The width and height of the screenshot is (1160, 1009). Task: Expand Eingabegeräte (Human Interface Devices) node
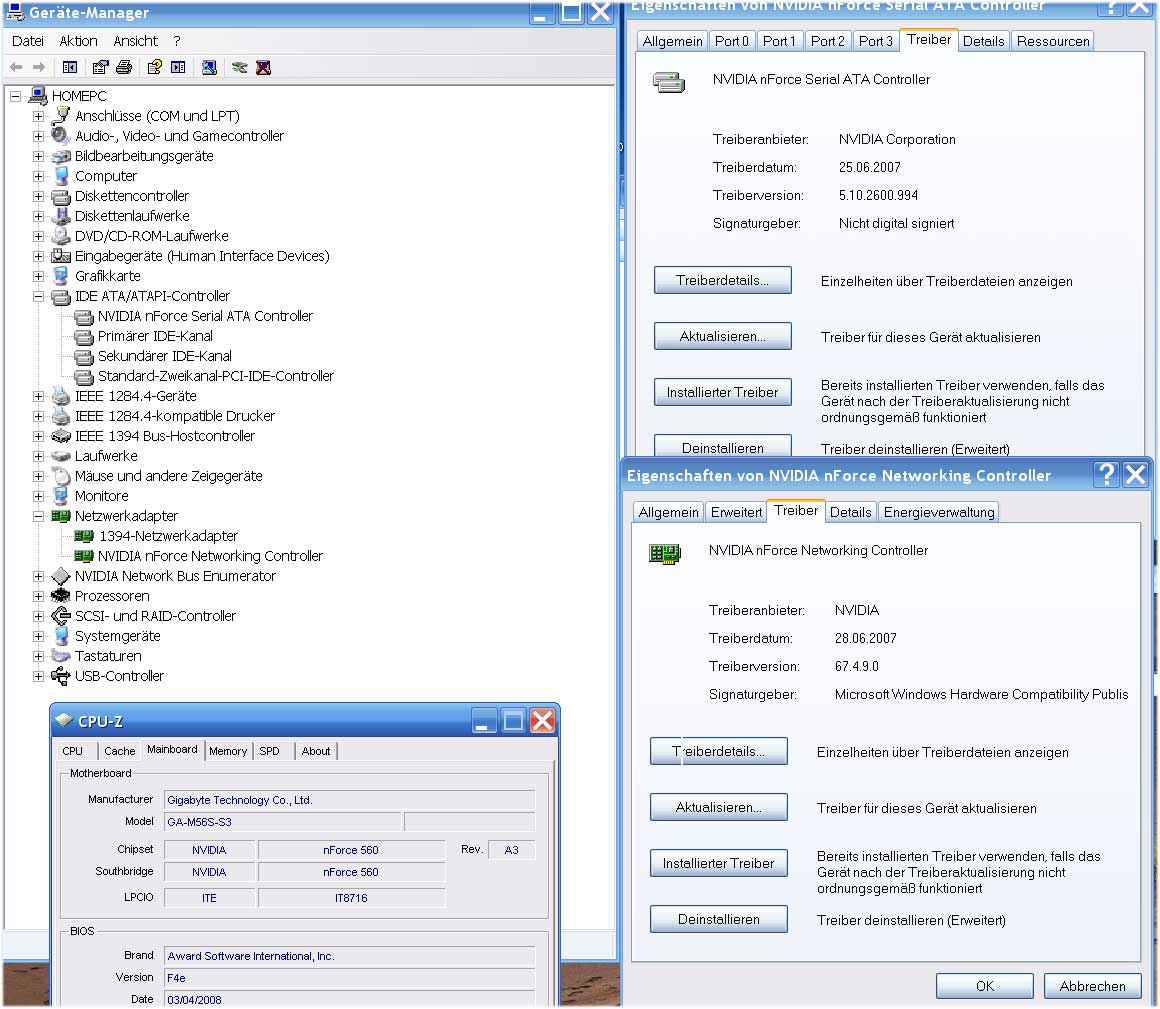[38, 256]
